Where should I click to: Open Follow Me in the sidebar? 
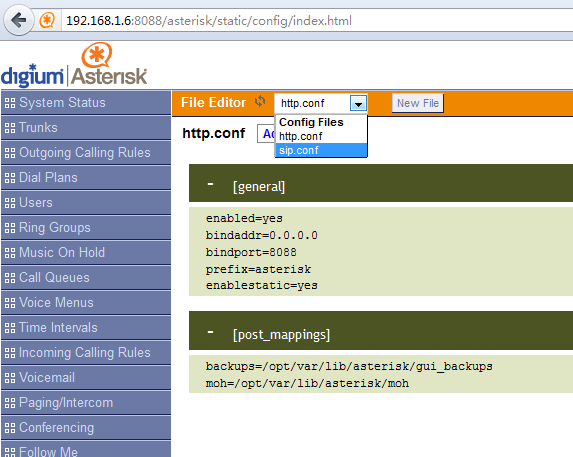[86, 449]
